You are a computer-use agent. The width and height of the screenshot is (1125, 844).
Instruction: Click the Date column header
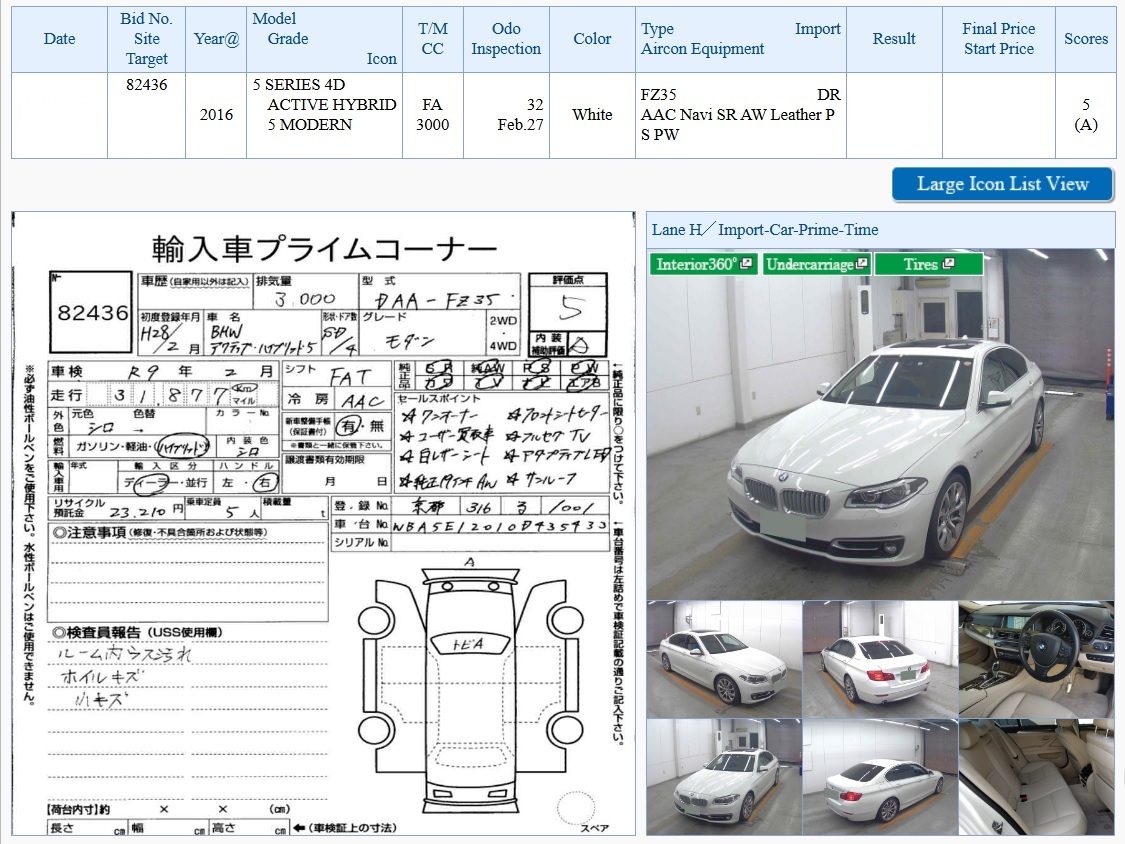(60, 39)
